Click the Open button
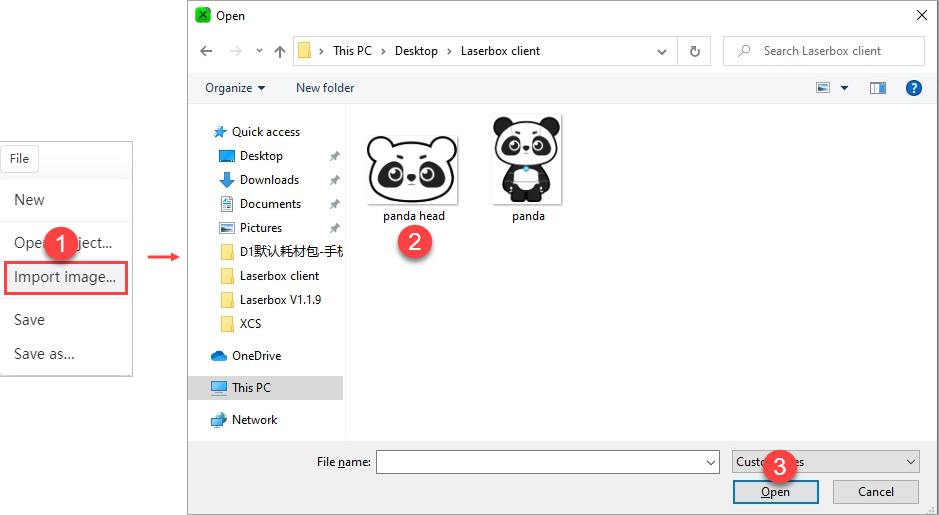 click(x=776, y=492)
